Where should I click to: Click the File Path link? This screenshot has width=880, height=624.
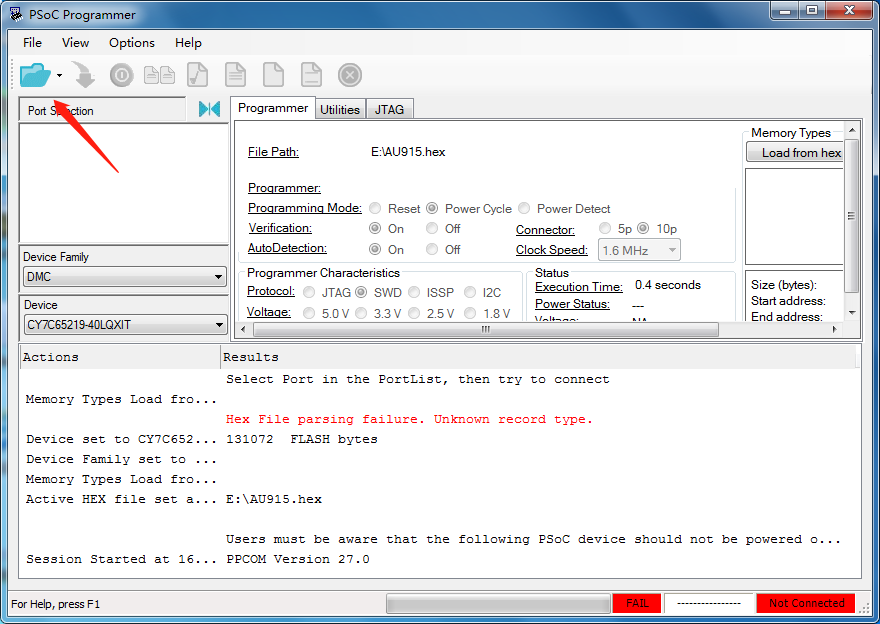(273, 152)
